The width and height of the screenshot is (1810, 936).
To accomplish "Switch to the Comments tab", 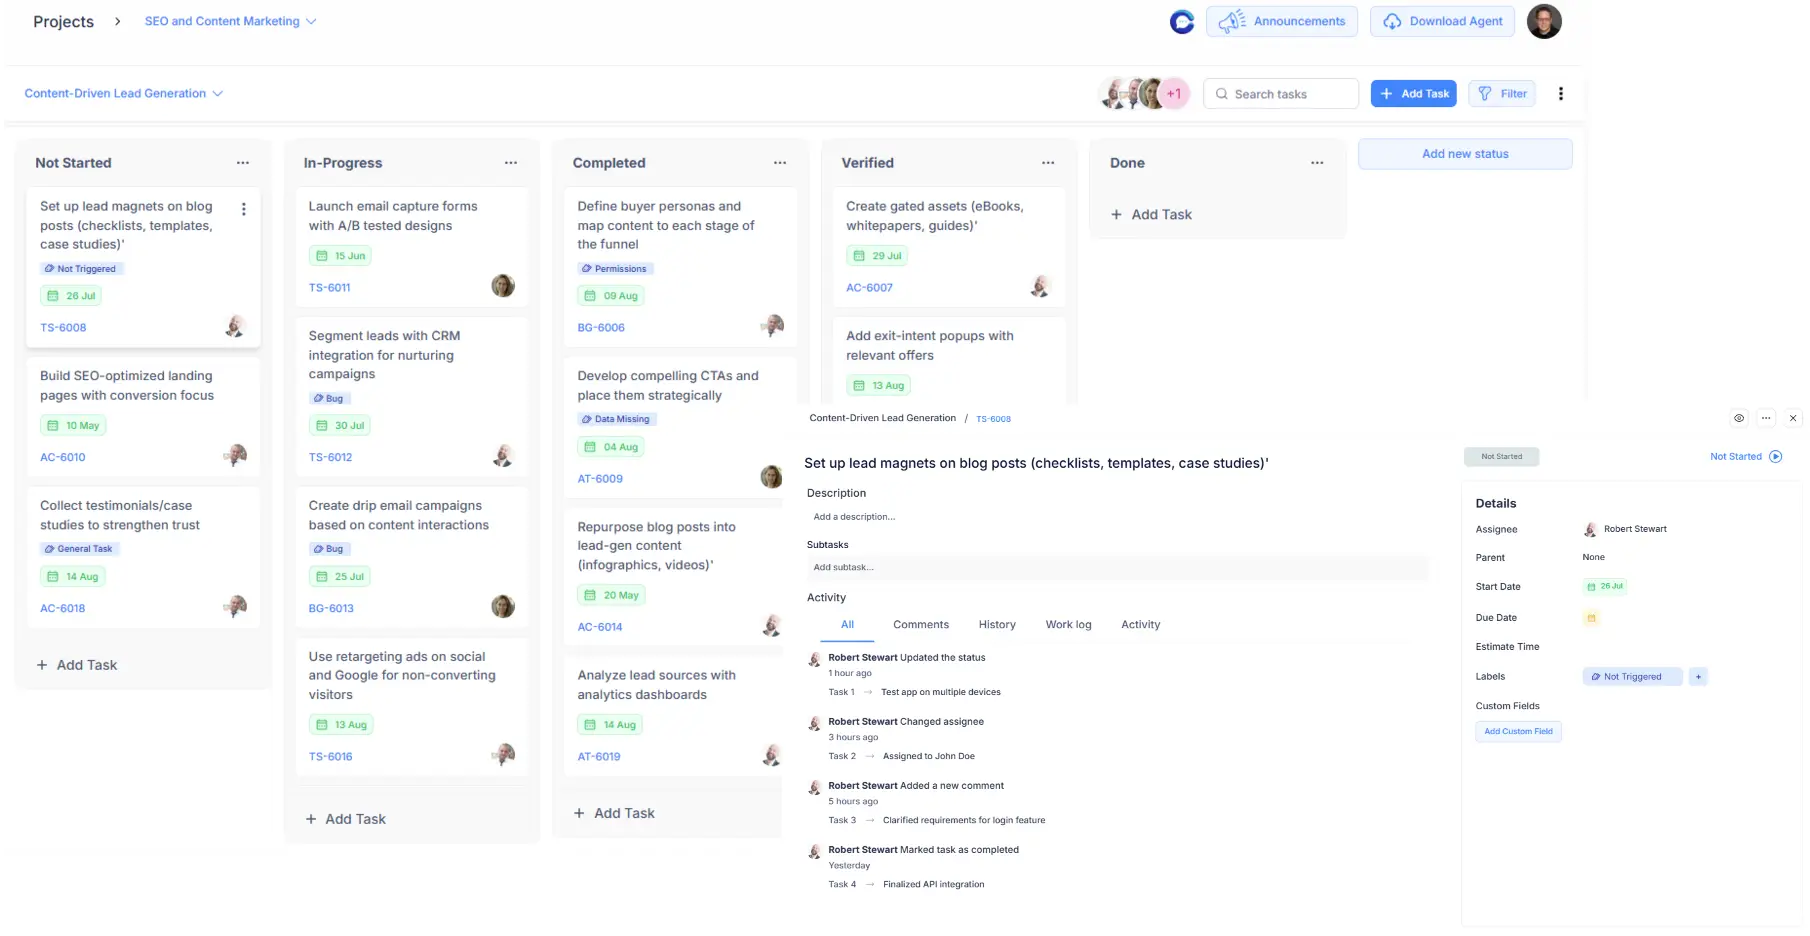I will tap(920, 624).
